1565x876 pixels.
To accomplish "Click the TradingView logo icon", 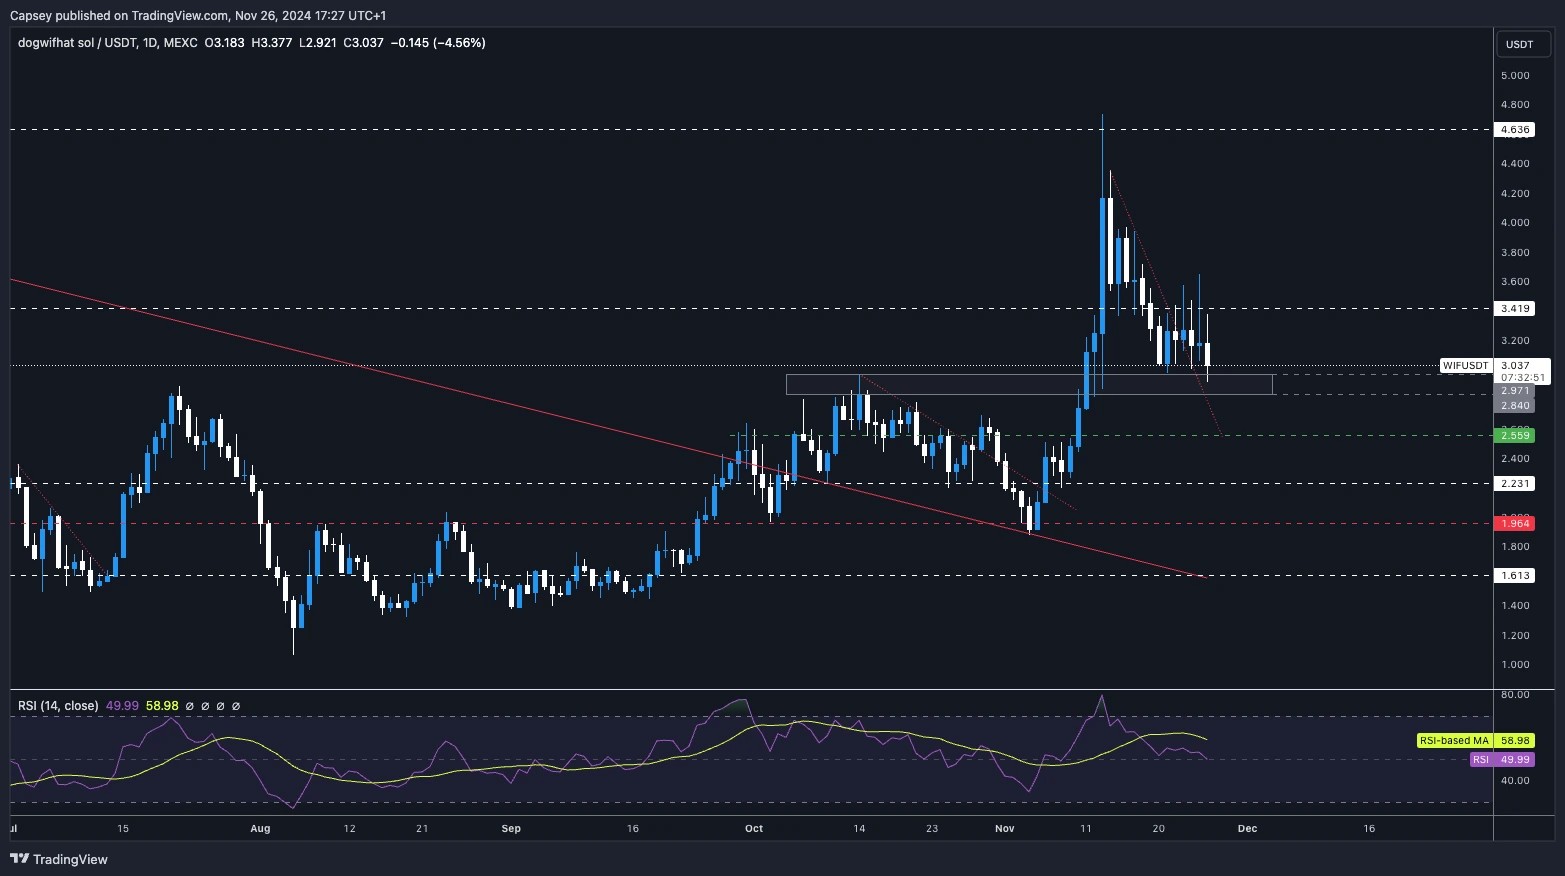I will coord(17,859).
